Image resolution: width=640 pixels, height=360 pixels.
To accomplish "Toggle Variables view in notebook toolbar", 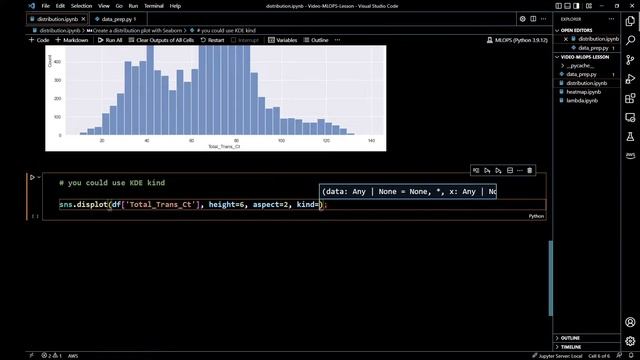I will click(282, 40).
